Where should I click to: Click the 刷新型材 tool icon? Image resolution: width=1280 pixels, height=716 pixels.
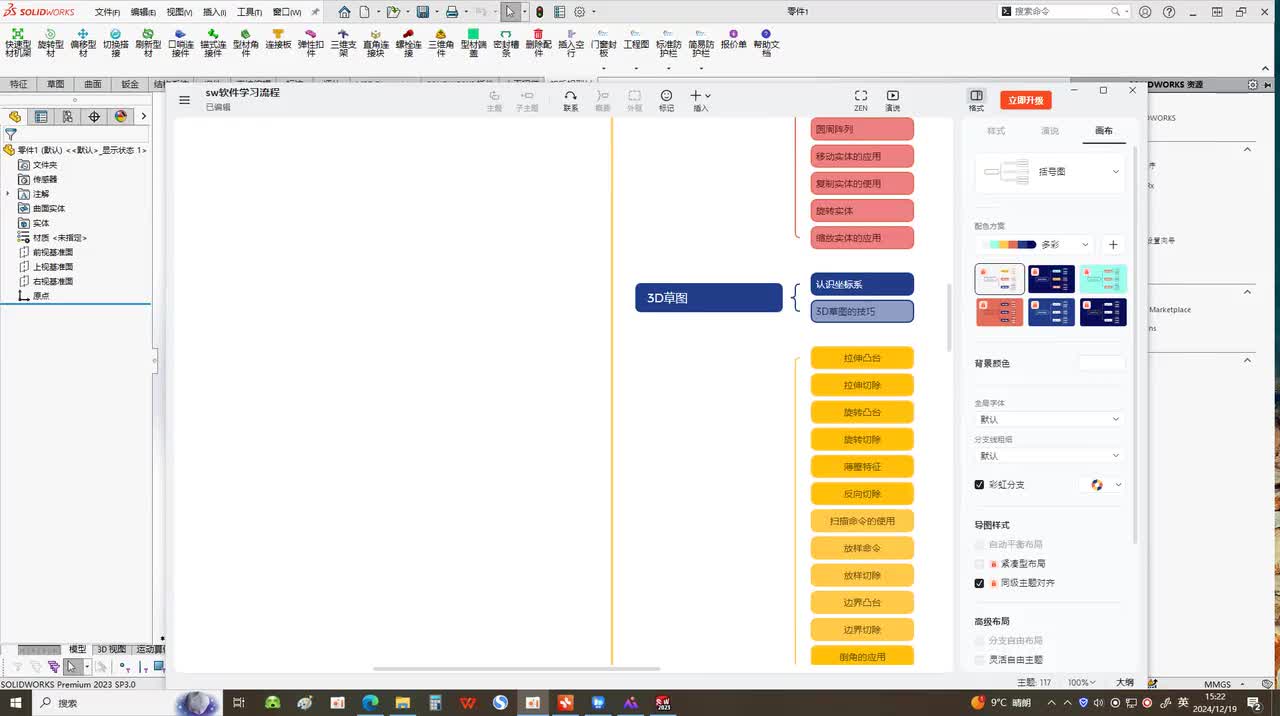point(148,43)
